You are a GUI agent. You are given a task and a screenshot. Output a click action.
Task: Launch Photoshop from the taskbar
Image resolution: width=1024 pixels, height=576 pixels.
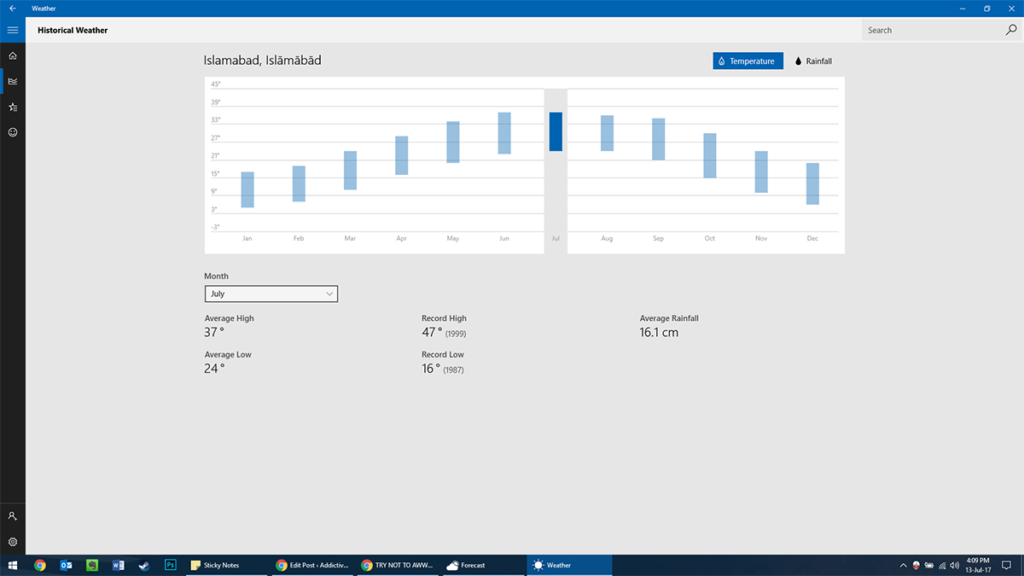(x=170, y=564)
